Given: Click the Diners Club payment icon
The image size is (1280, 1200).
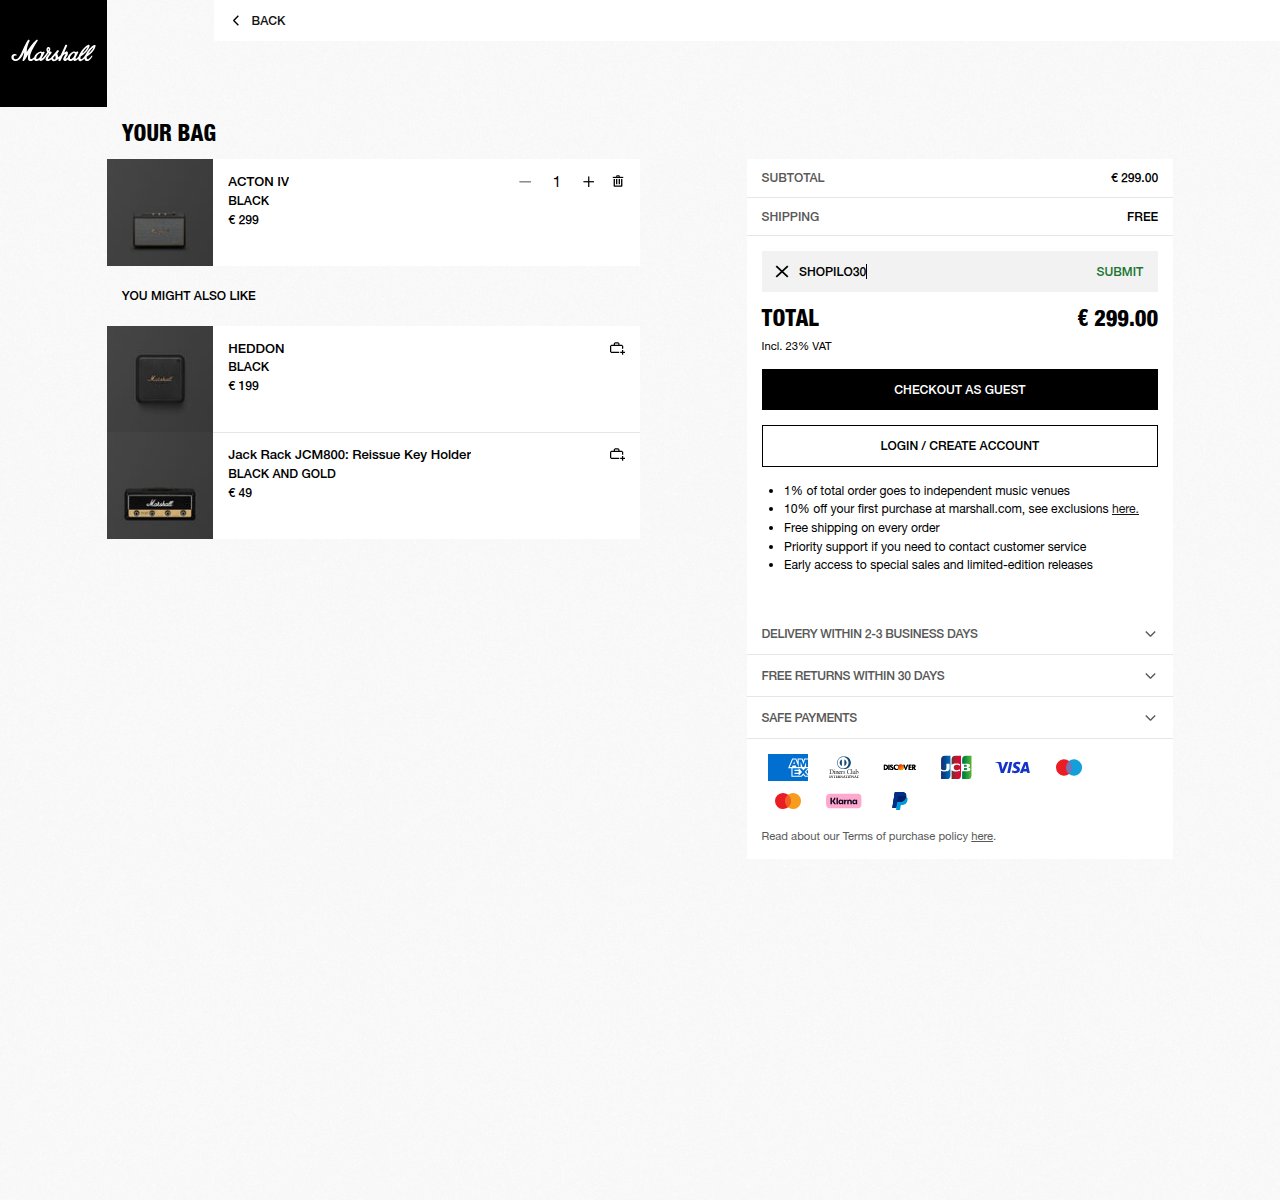Looking at the screenshot, I should (844, 767).
